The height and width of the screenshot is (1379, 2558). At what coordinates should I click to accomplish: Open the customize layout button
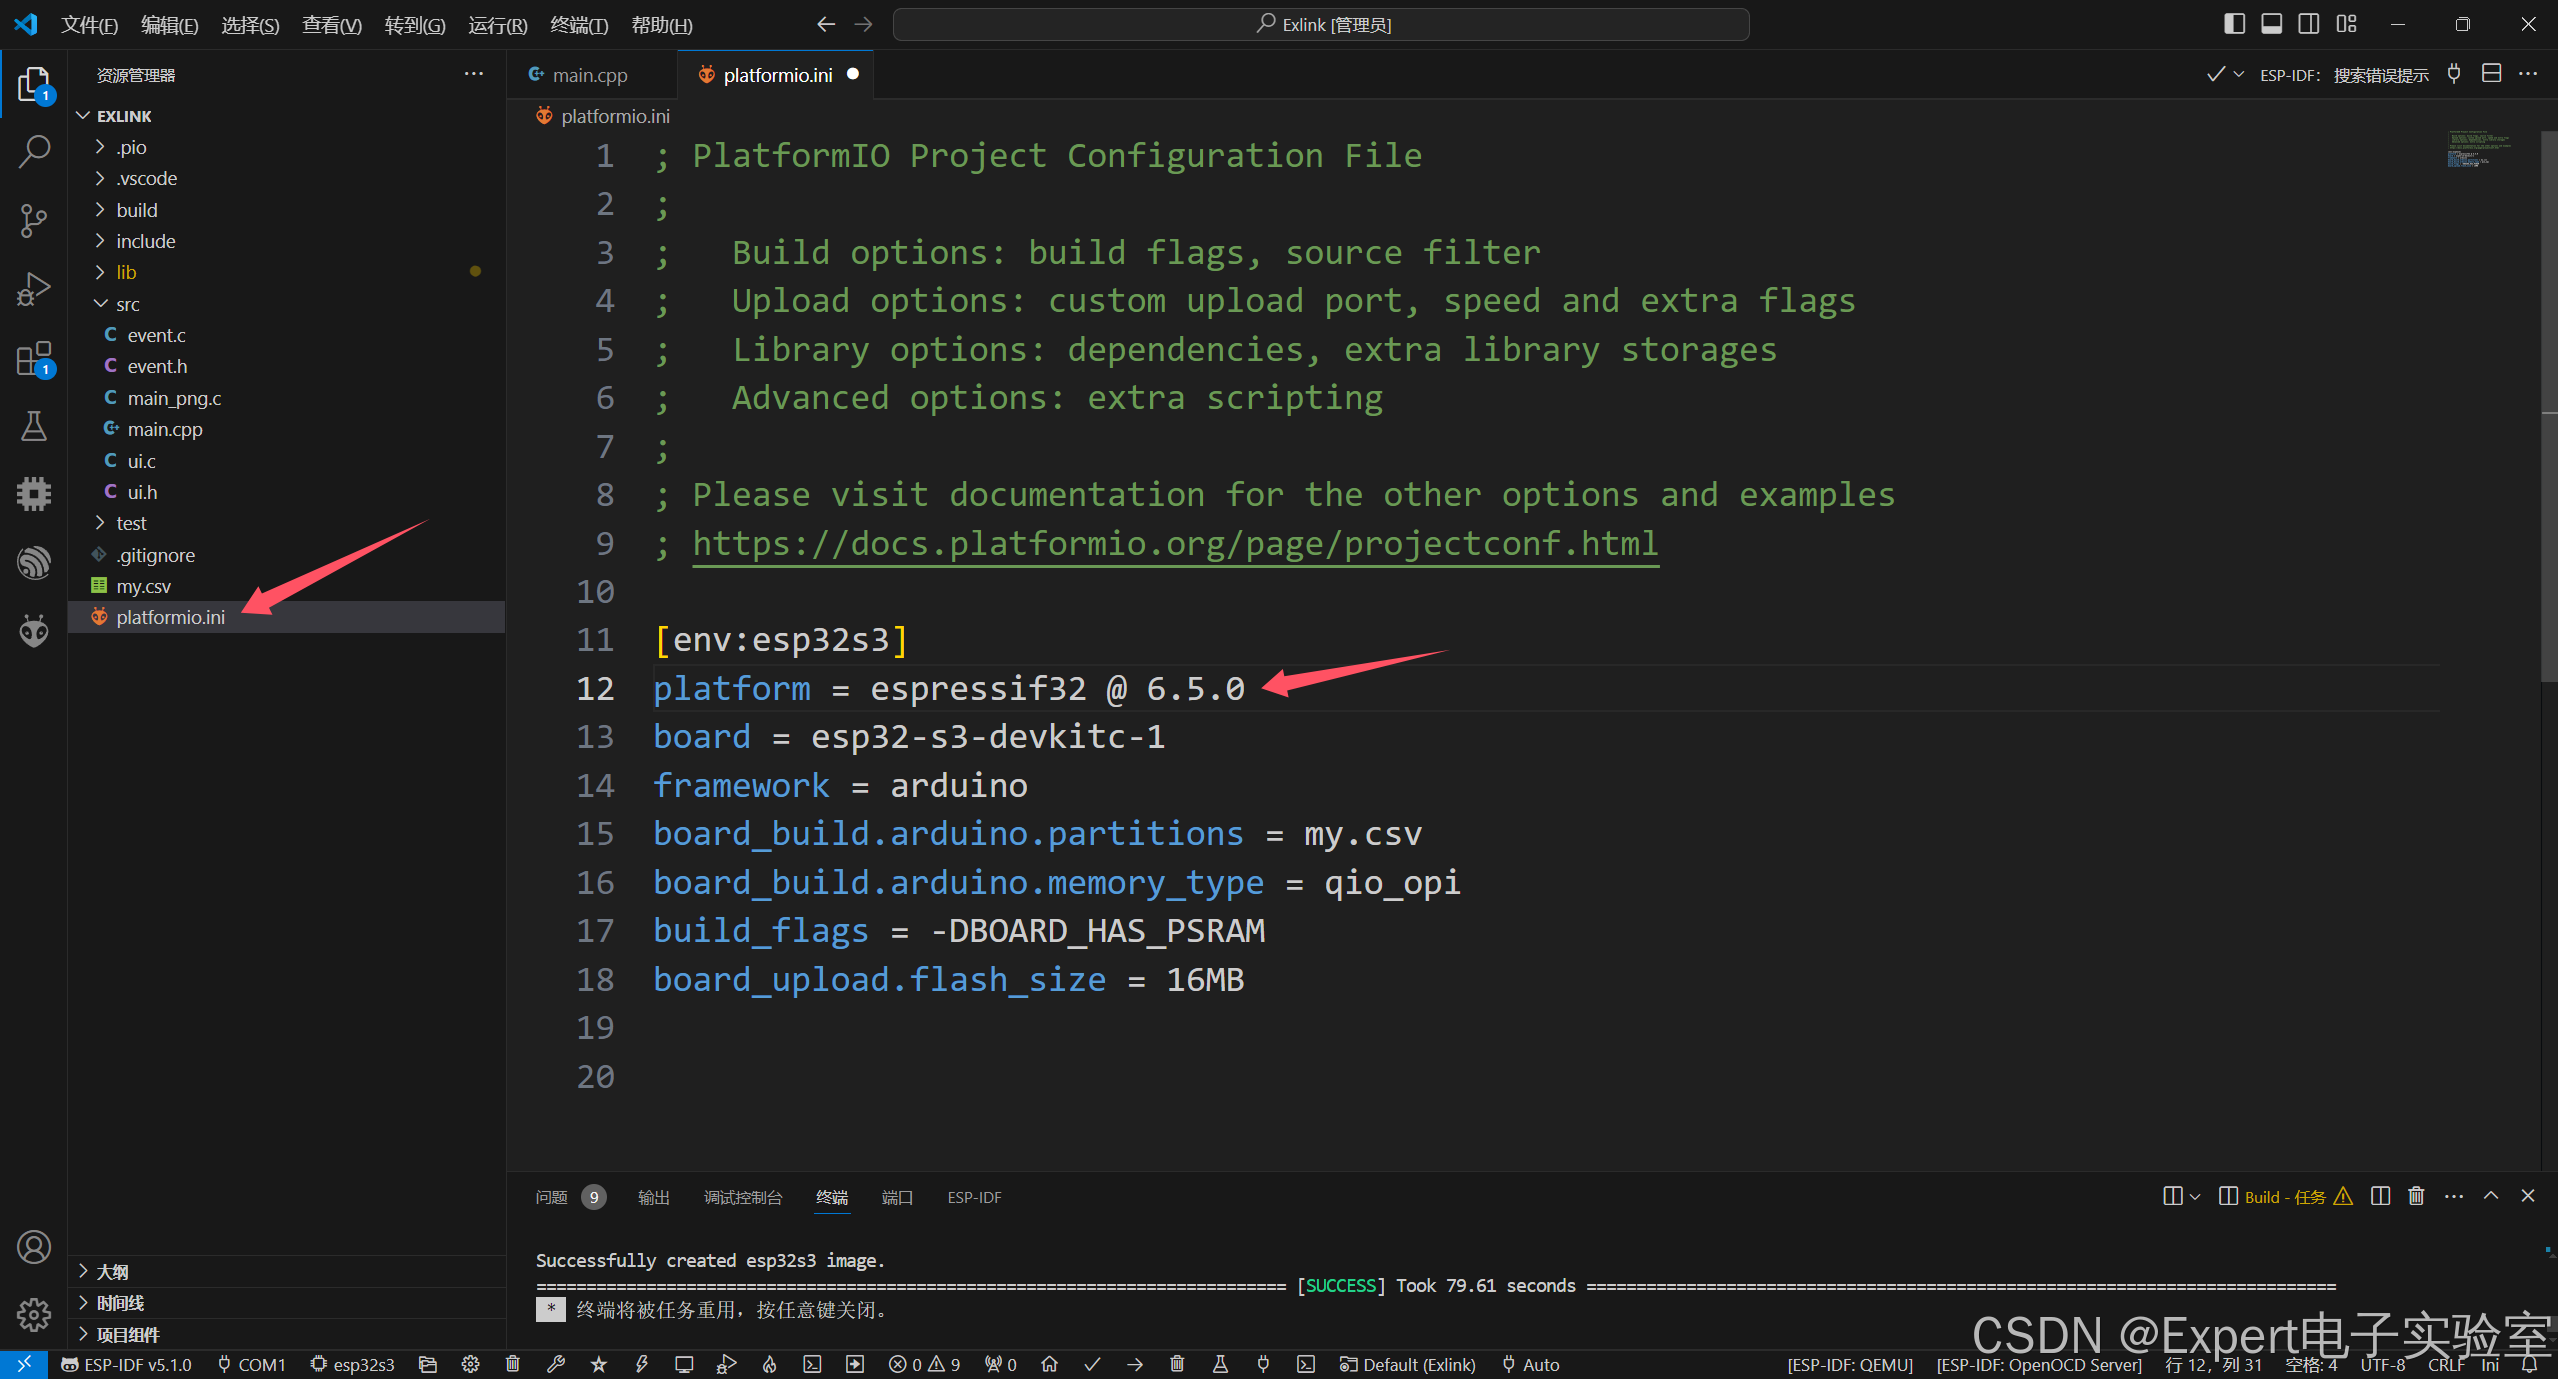click(x=2346, y=24)
